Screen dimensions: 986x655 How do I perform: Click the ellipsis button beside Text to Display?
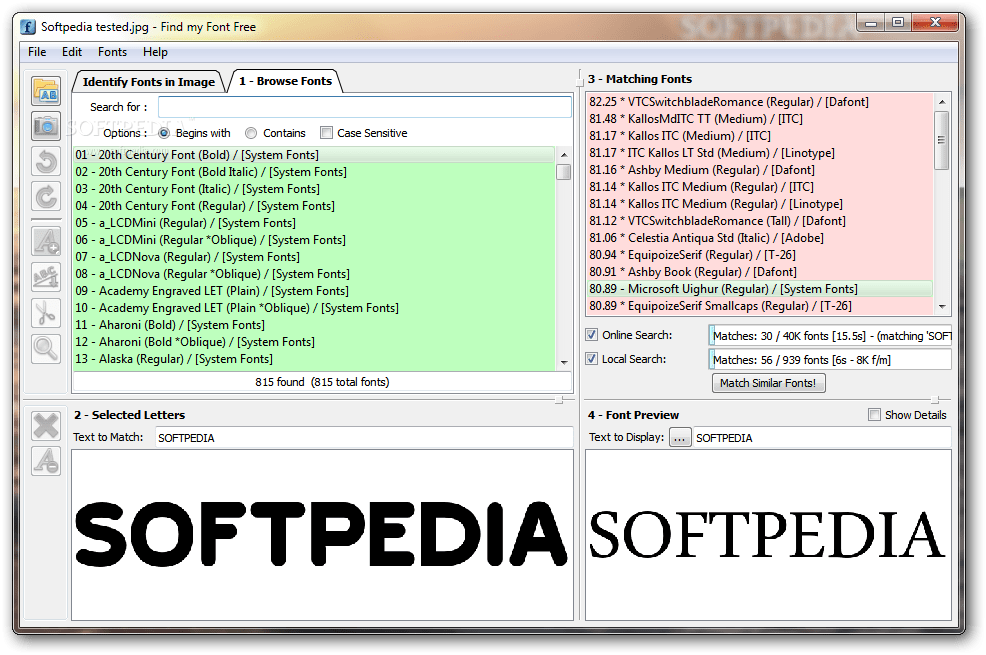(x=680, y=438)
